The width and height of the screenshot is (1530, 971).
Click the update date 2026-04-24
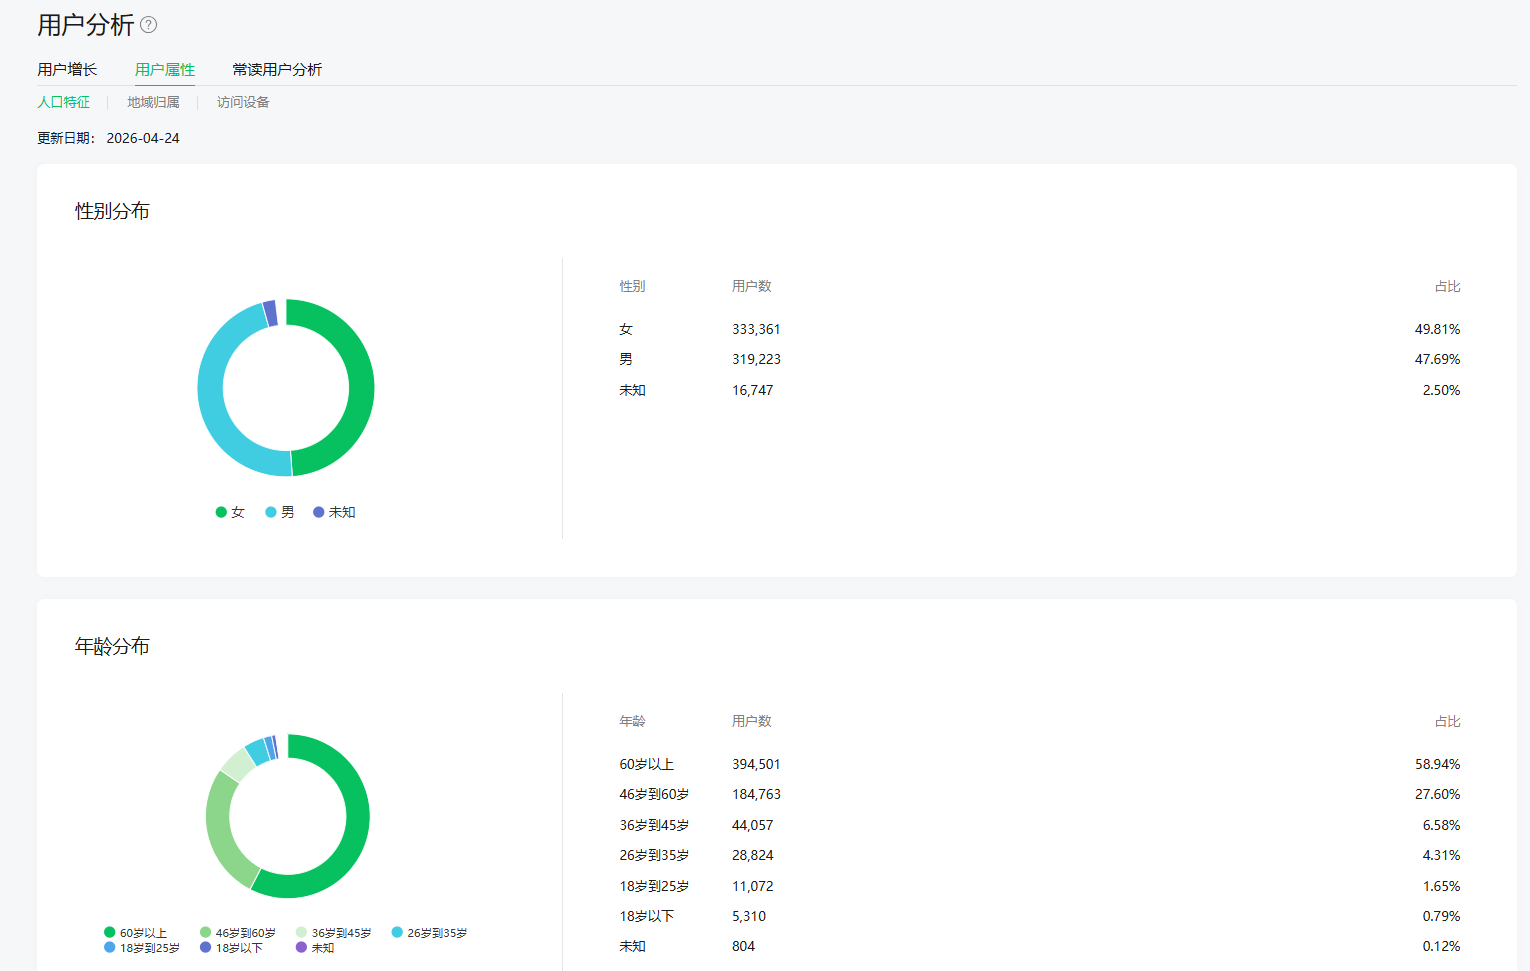143,138
